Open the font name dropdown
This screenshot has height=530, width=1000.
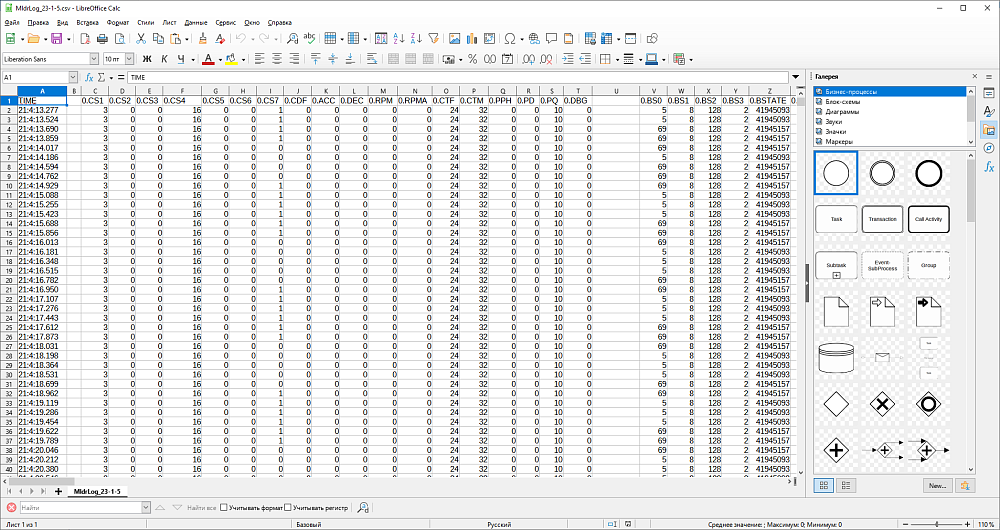95,59
